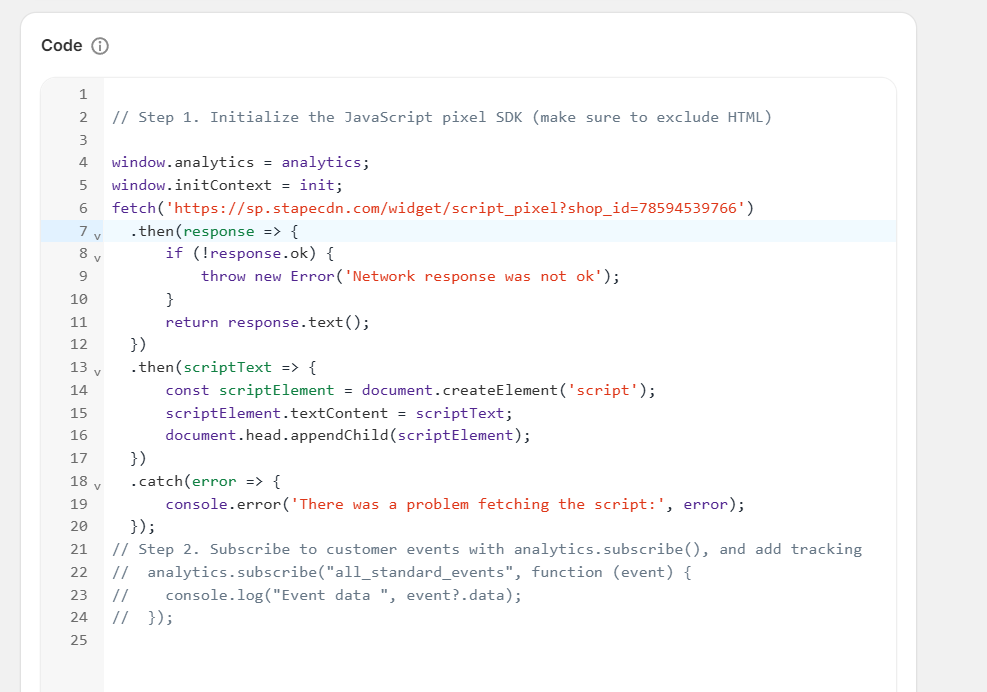Click the window.analytics assignment line
Screen dimensions: 987x692
coord(240,162)
